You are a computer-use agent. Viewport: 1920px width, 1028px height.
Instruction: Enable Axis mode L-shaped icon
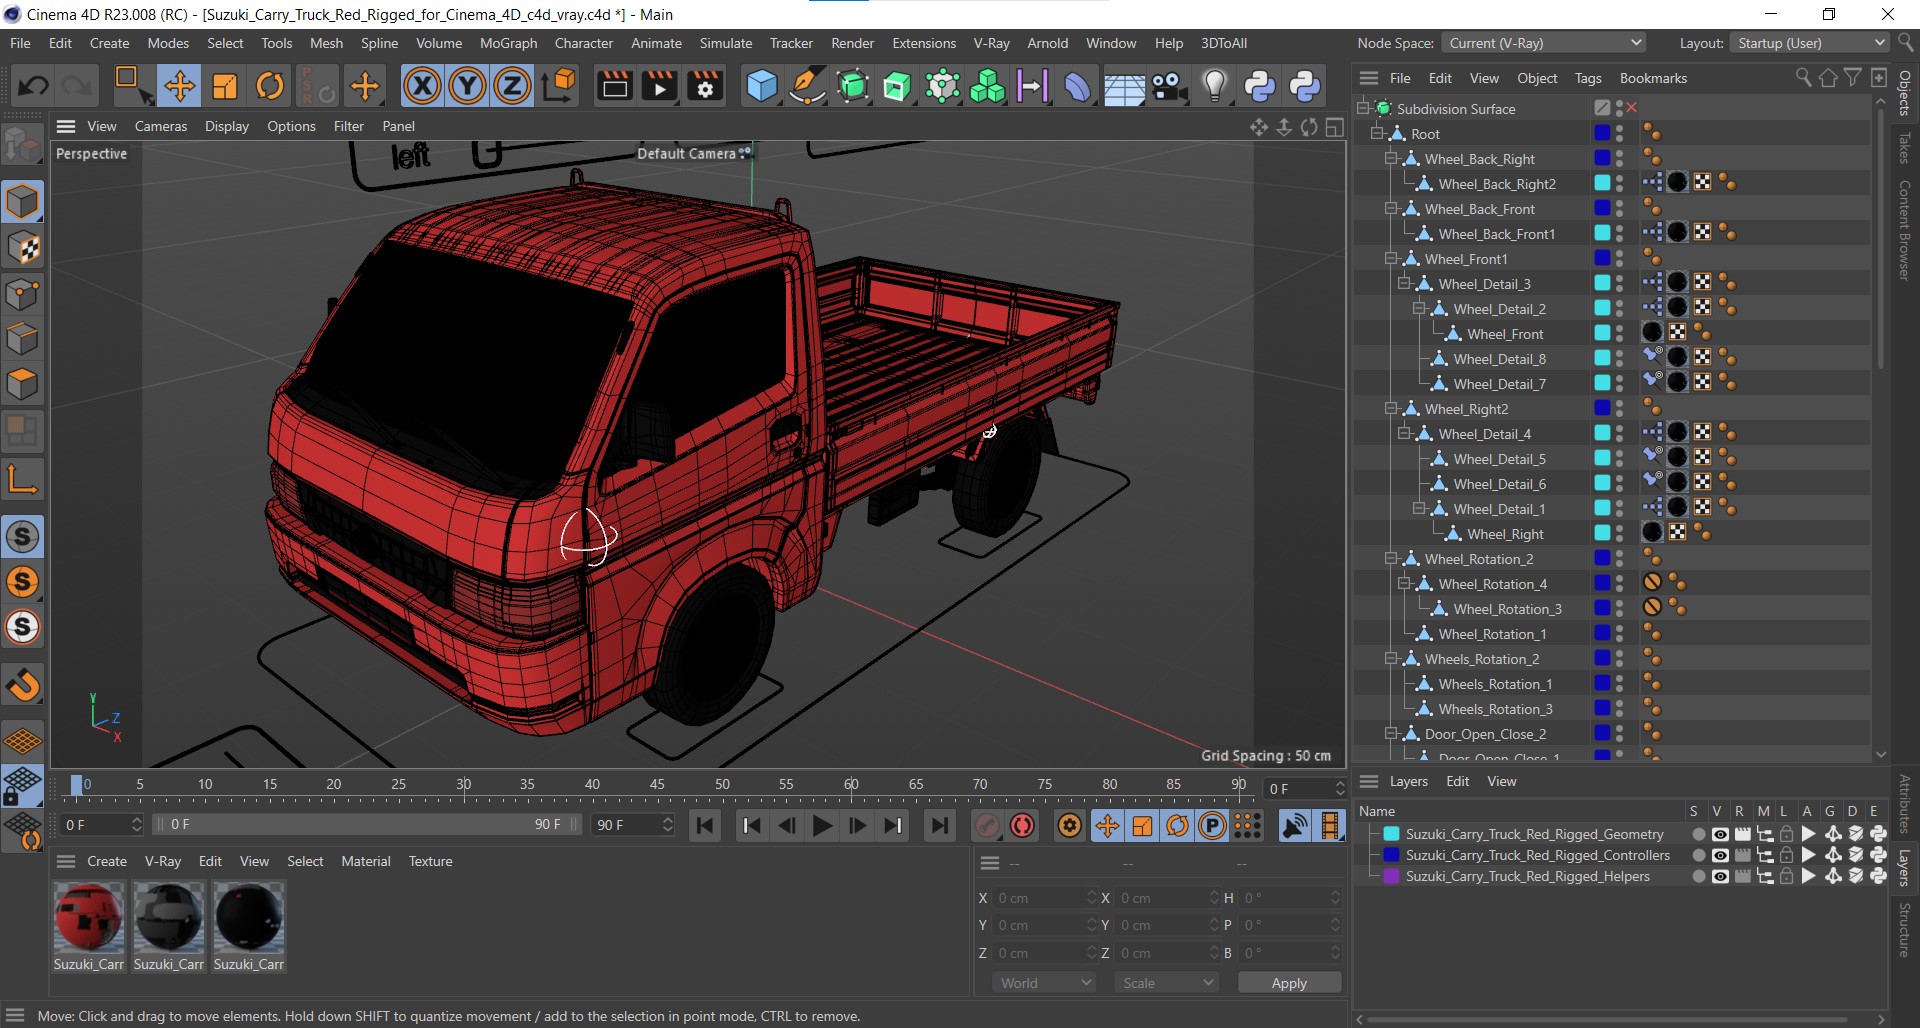pos(23,479)
